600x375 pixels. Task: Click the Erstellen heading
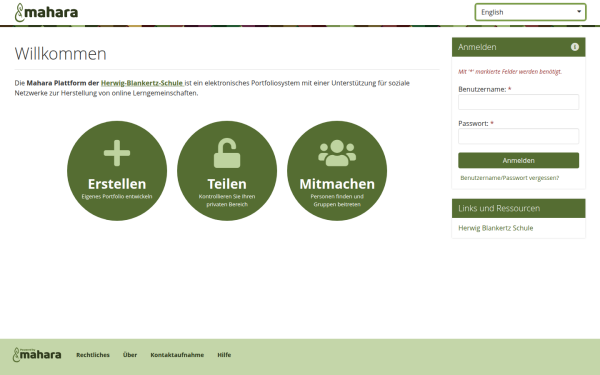[x=117, y=184]
